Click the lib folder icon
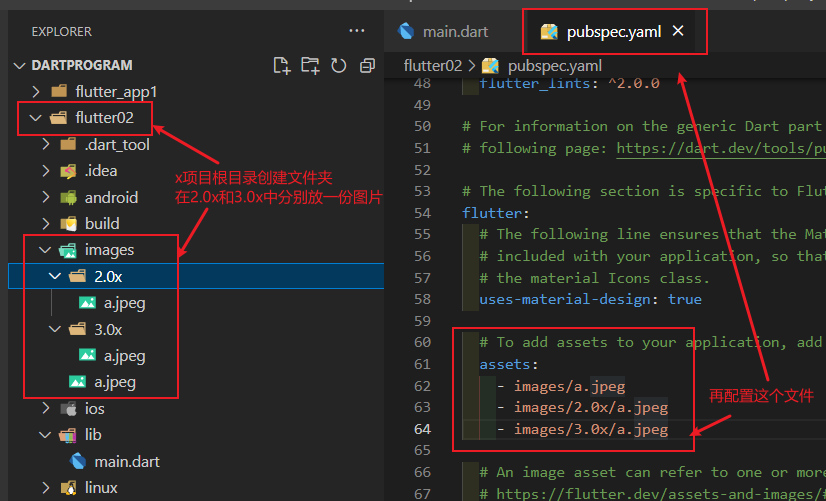Image resolution: width=826 pixels, height=501 pixels. 68,435
